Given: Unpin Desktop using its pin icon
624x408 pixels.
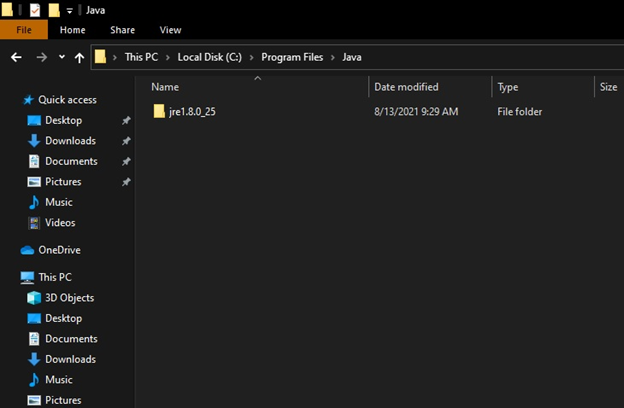Looking at the screenshot, I should pyautogui.click(x=126, y=121).
